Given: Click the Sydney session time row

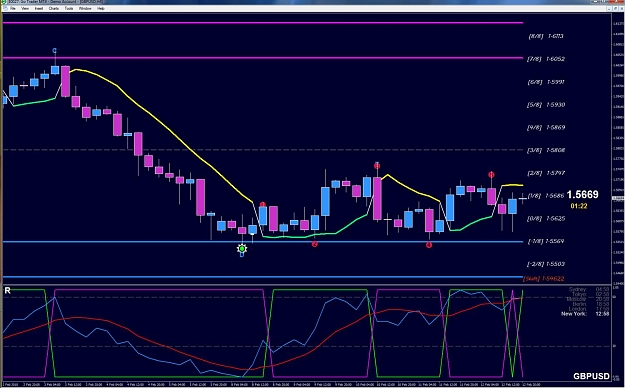Looking at the screenshot, I should coord(589,289).
